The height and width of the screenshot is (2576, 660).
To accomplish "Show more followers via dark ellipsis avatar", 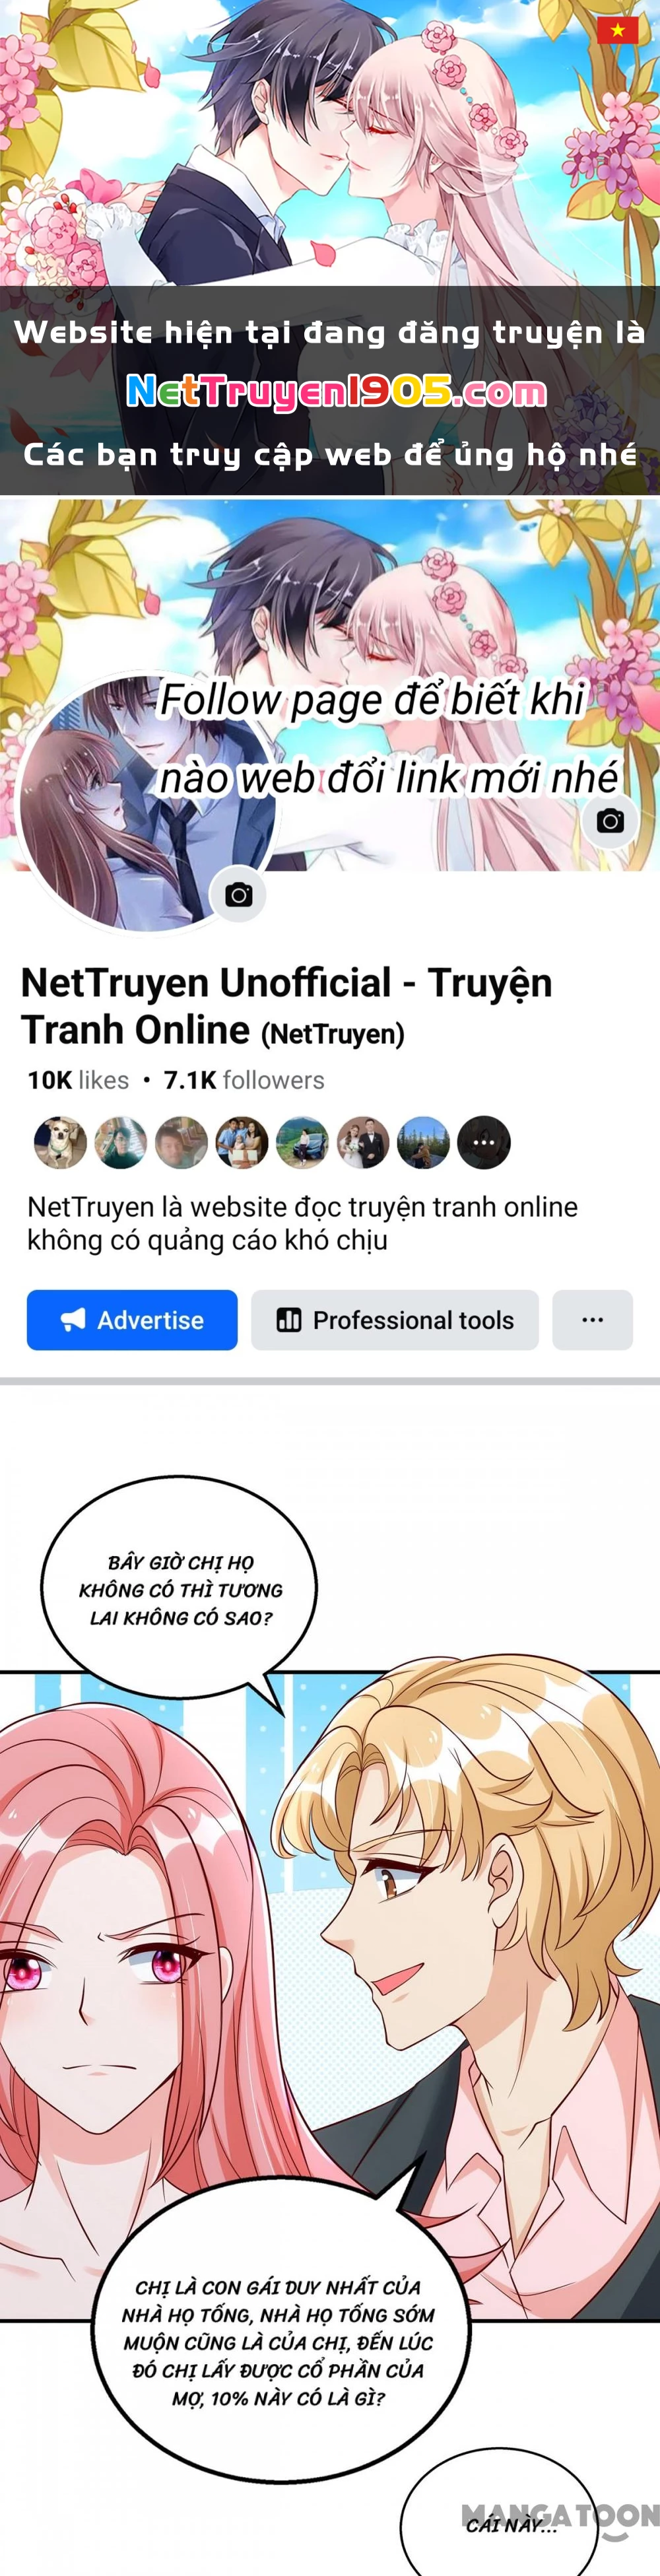I will [x=484, y=1142].
